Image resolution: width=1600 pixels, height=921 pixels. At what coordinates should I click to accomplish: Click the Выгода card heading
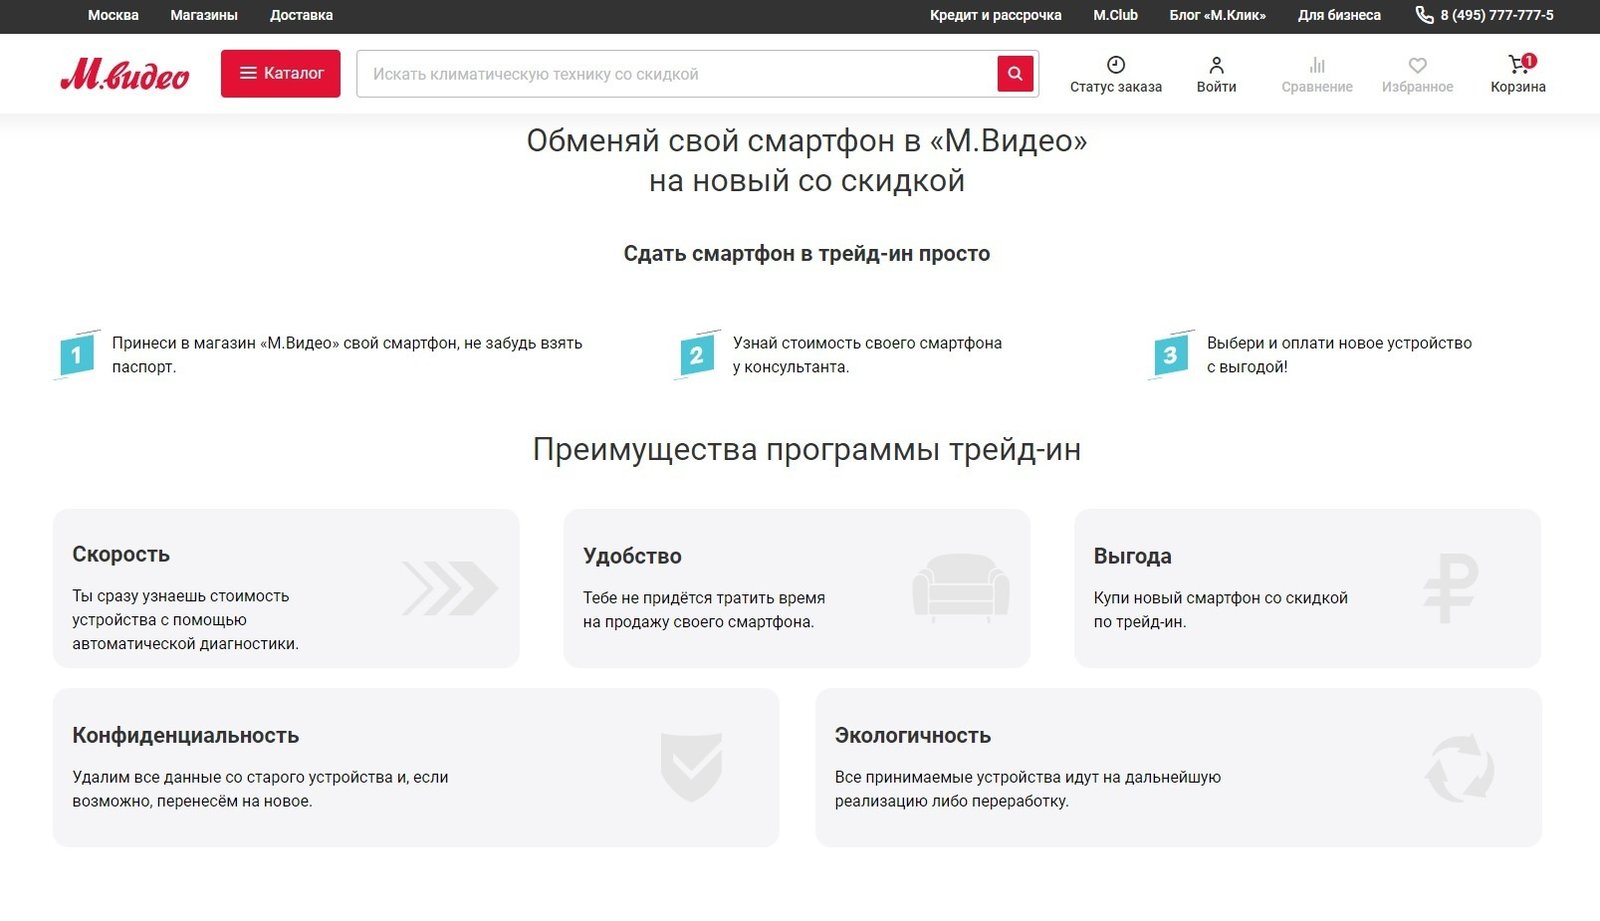point(1132,556)
